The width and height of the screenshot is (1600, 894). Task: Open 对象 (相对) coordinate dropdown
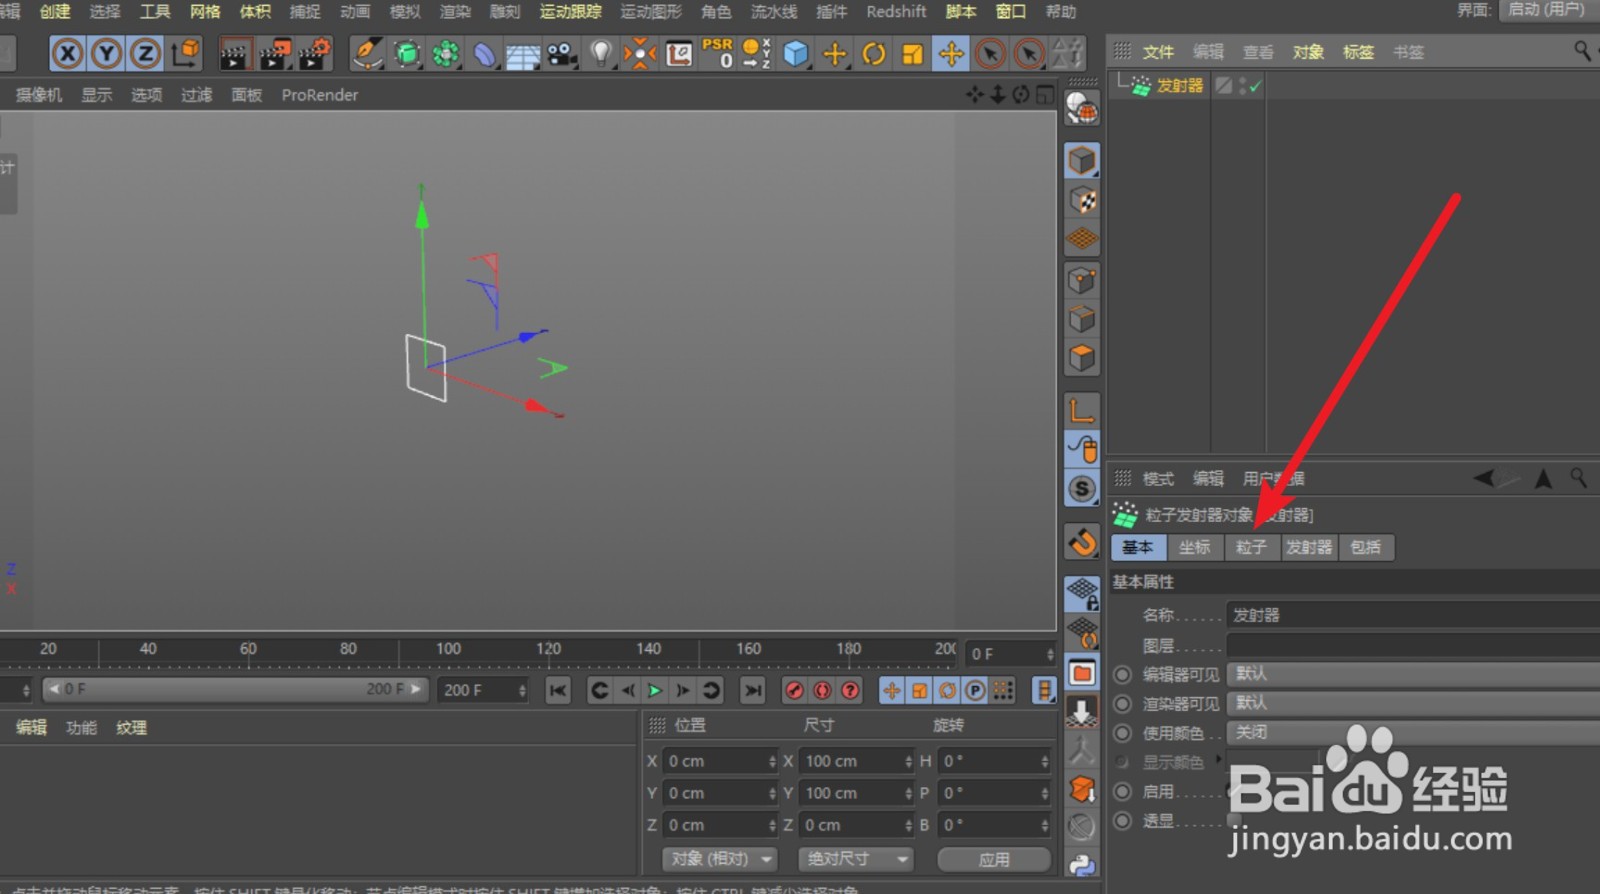[720, 859]
